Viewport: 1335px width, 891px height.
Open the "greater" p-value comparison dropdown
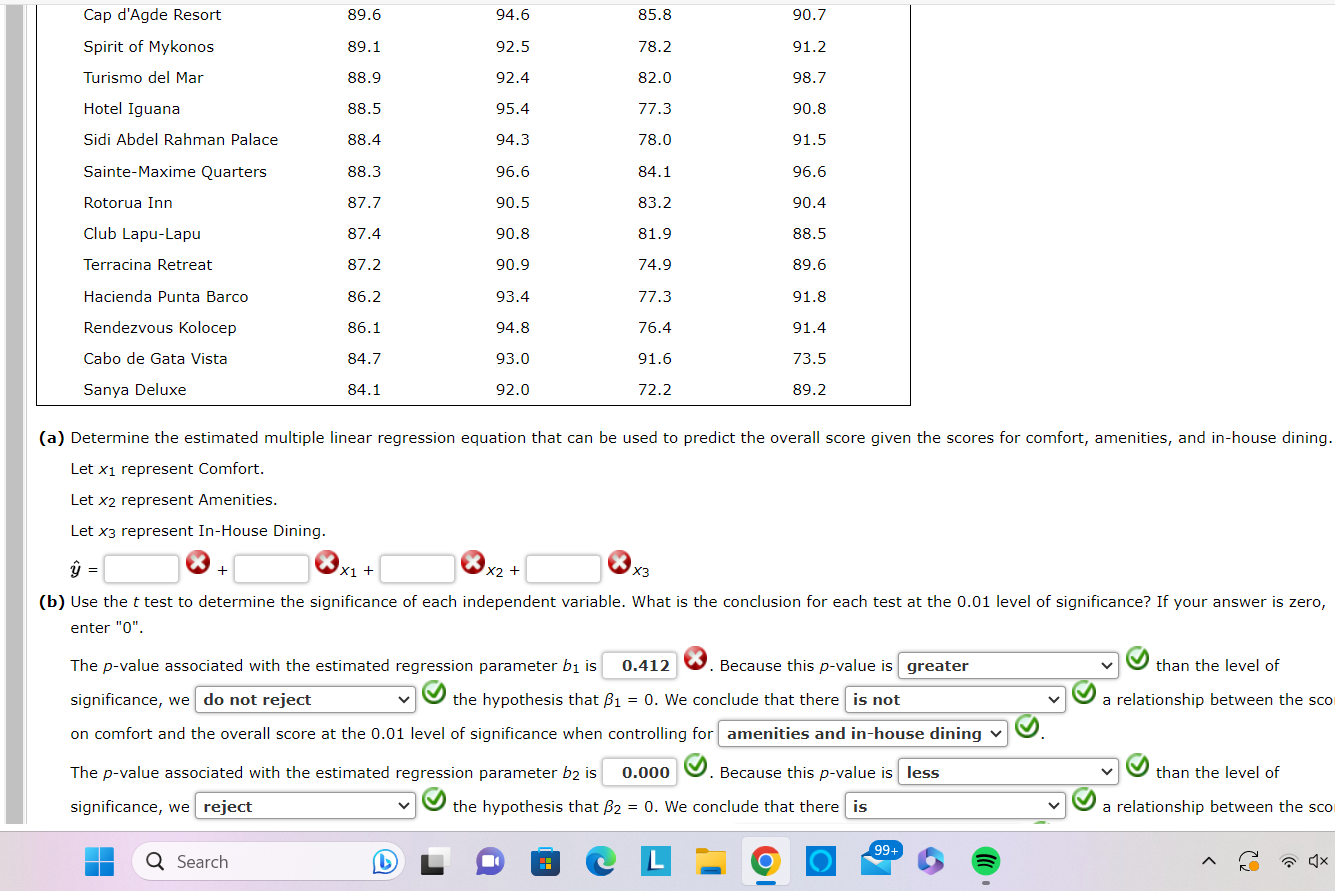[1007, 665]
